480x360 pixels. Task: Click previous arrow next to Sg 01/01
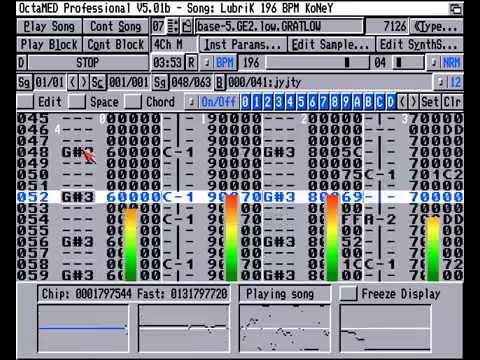pos(73,82)
